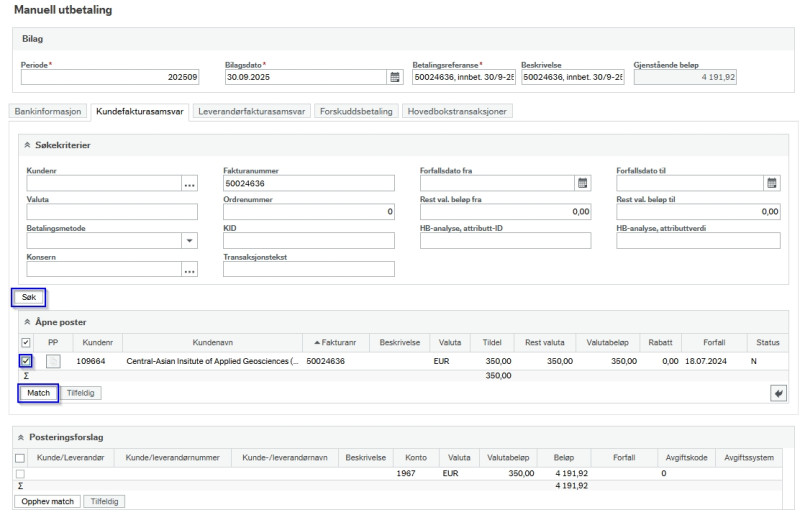Select the Kundefakturasamsvar tab
Screen dimensions: 800x515
[140, 111]
